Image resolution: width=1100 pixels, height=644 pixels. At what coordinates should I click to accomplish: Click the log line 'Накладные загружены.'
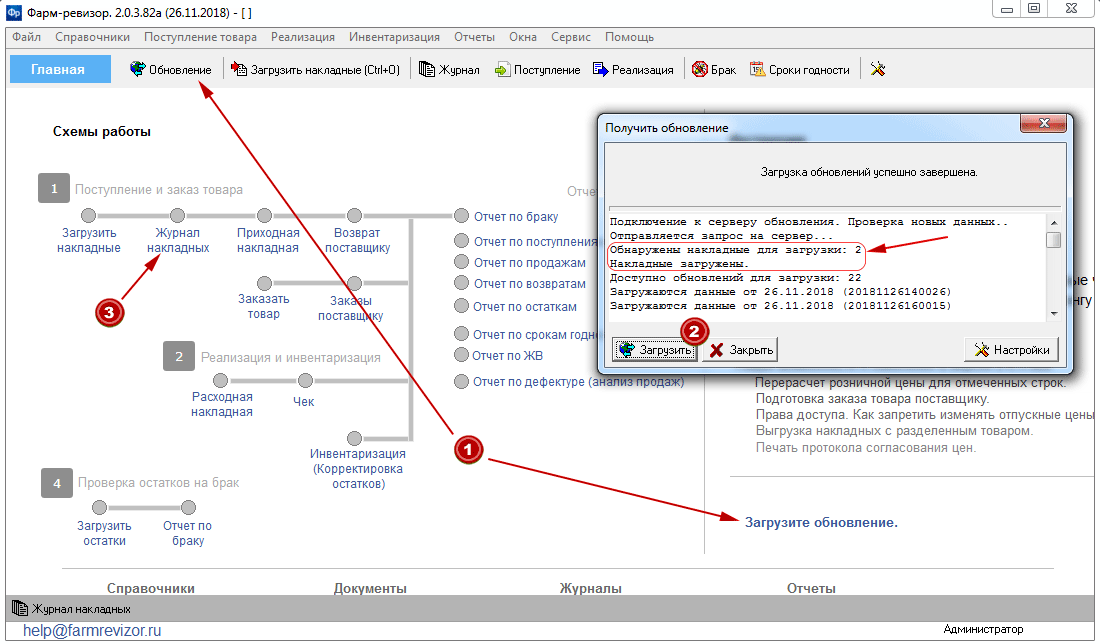(x=679, y=264)
